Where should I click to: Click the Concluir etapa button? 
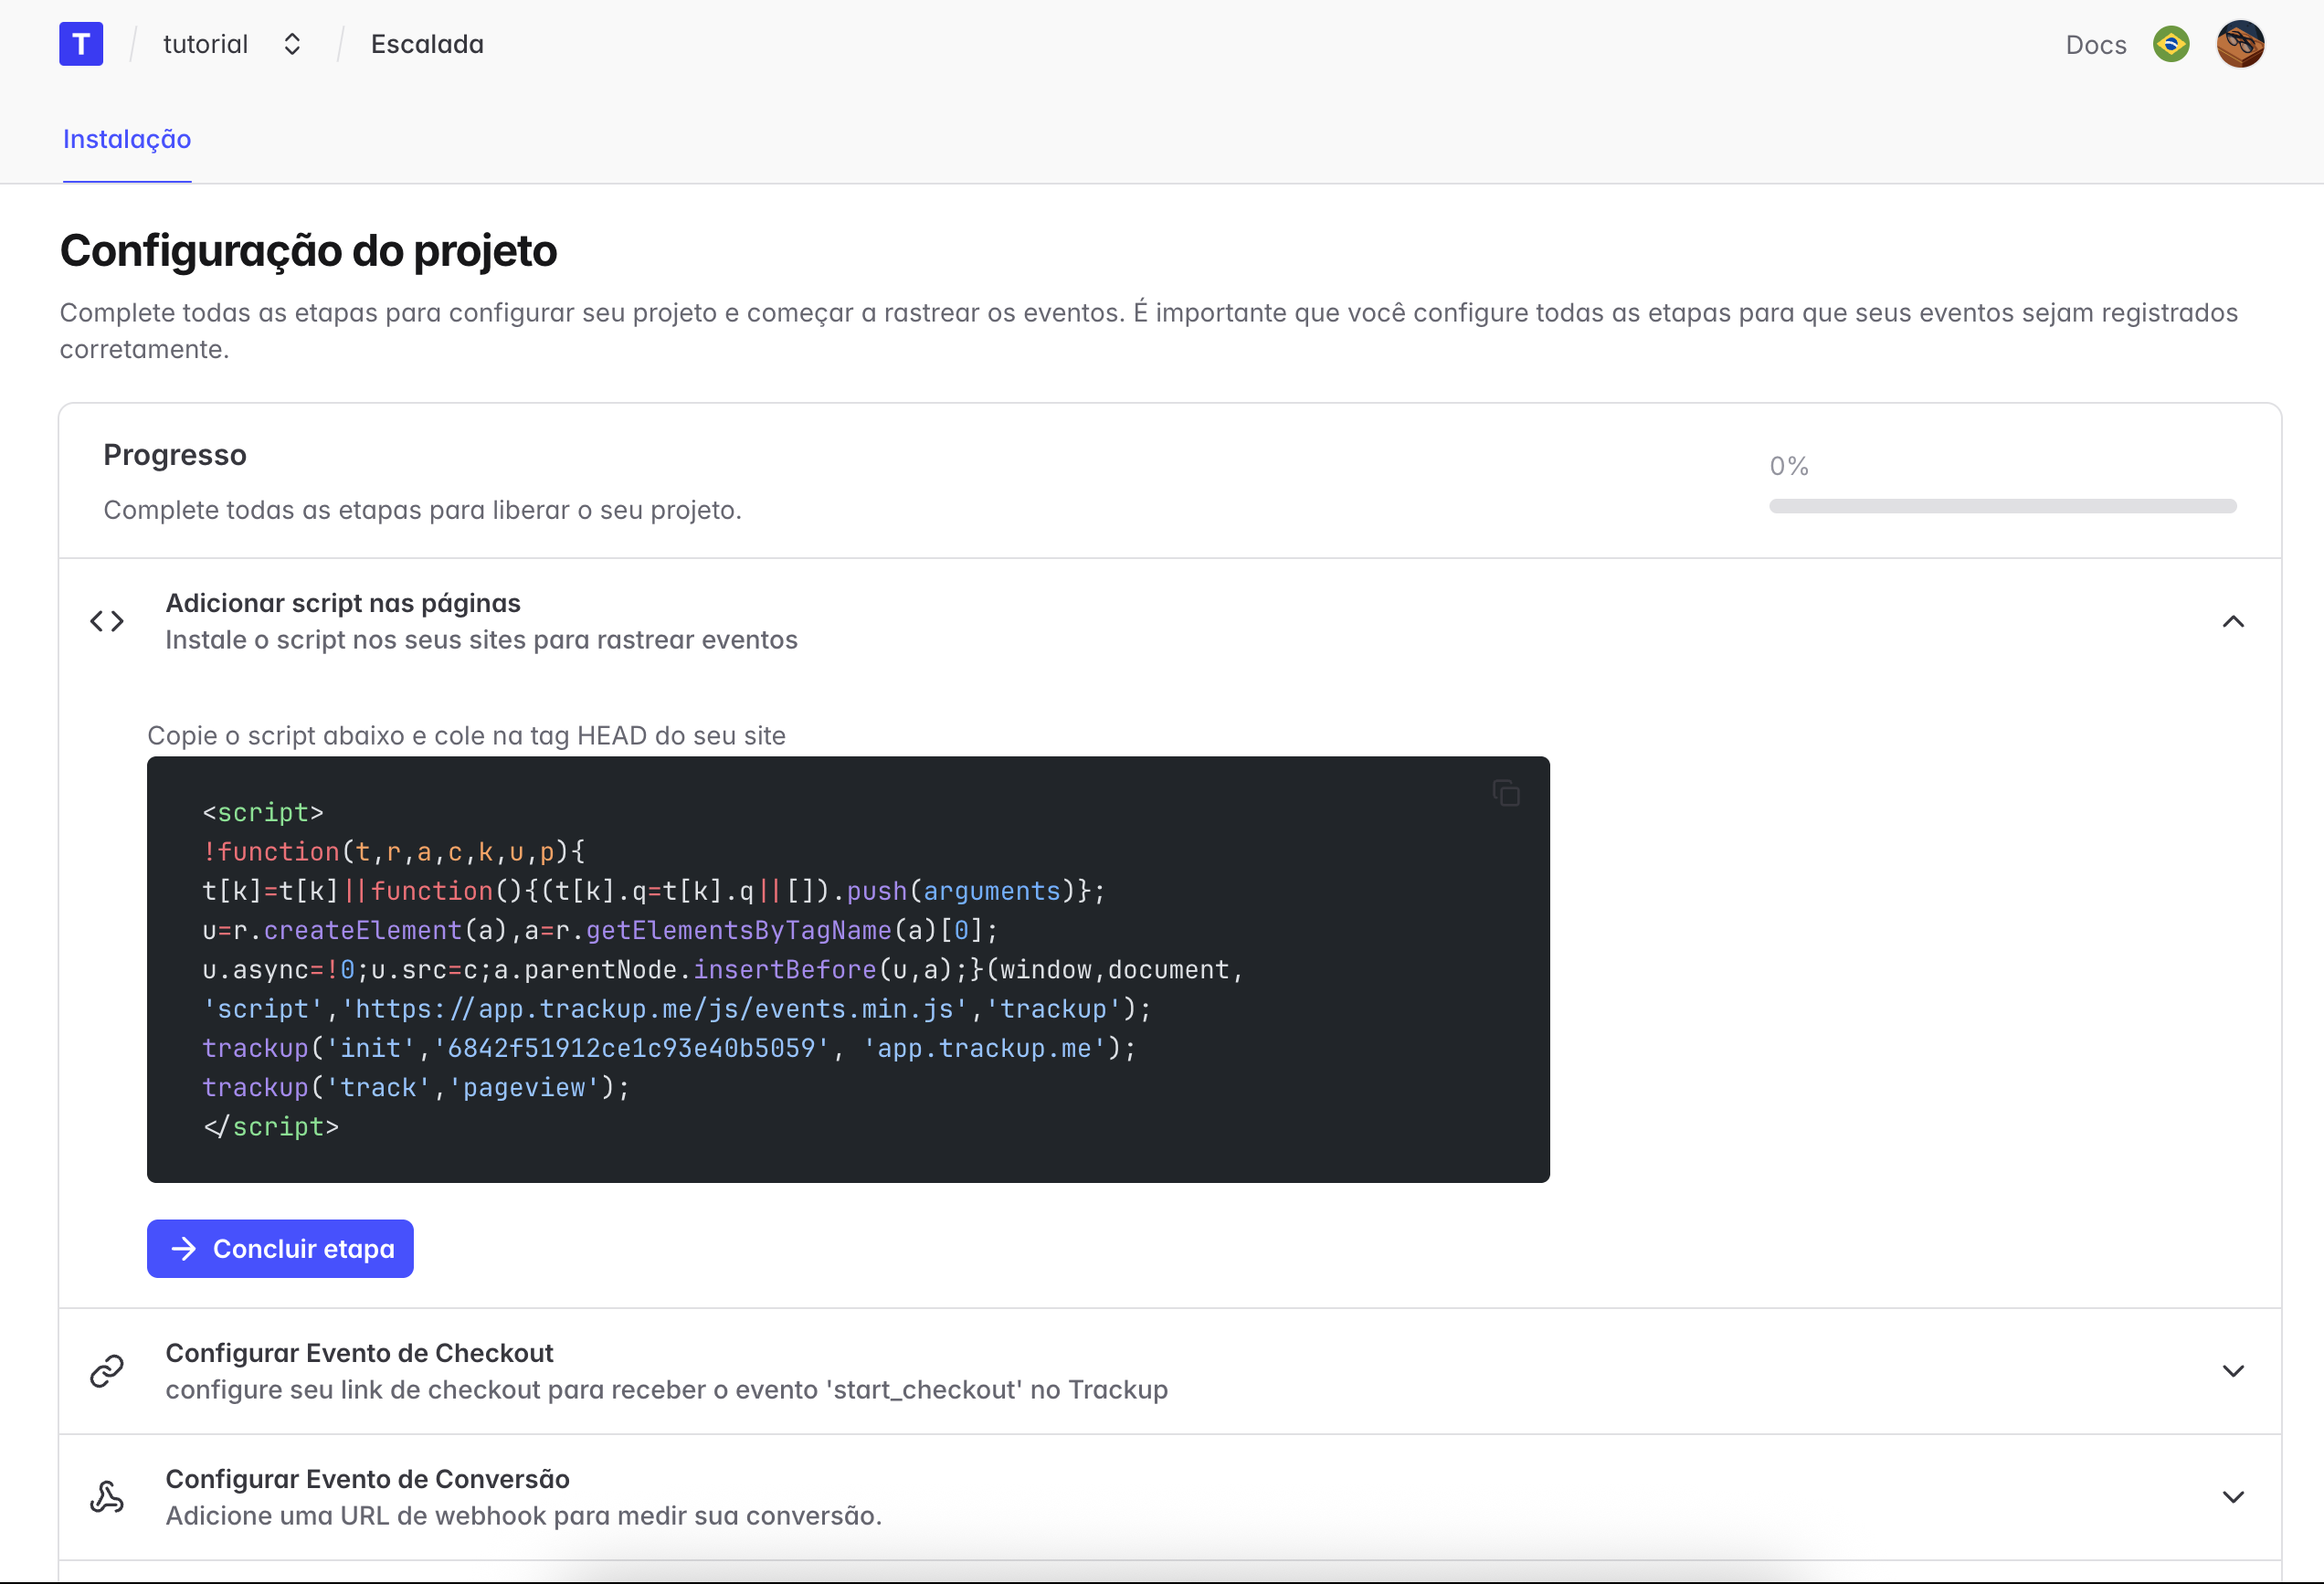coord(280,1248)
